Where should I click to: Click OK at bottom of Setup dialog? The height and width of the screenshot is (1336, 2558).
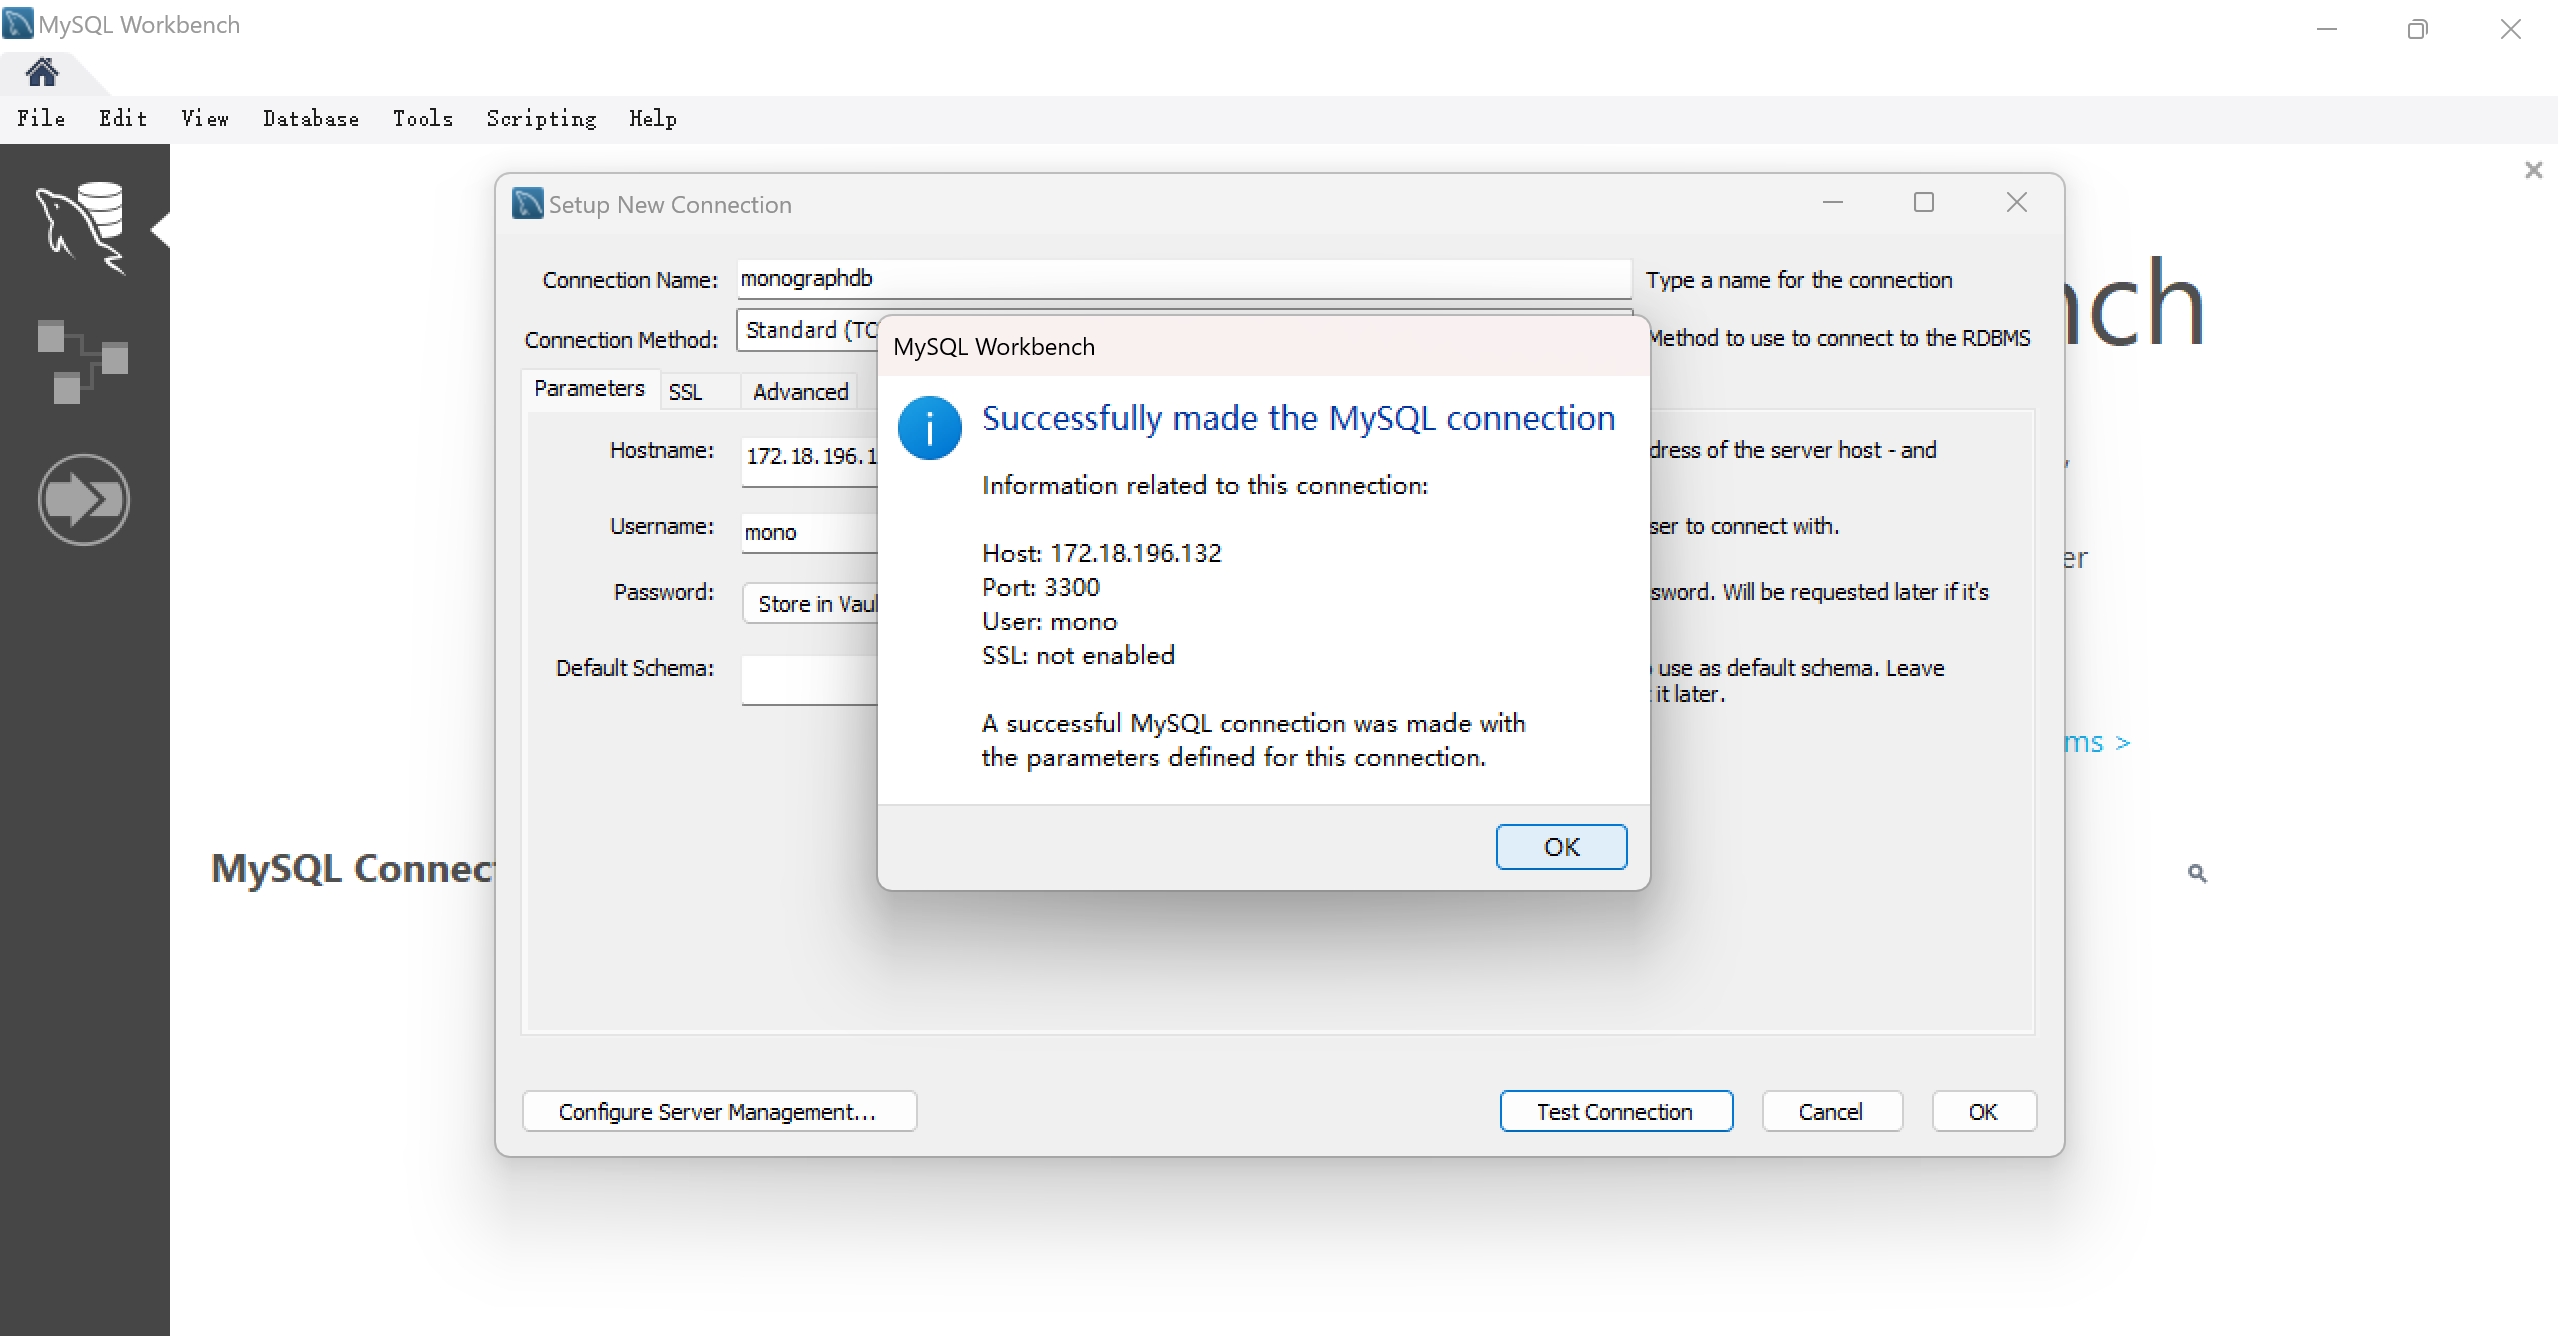(1983, 1111)
